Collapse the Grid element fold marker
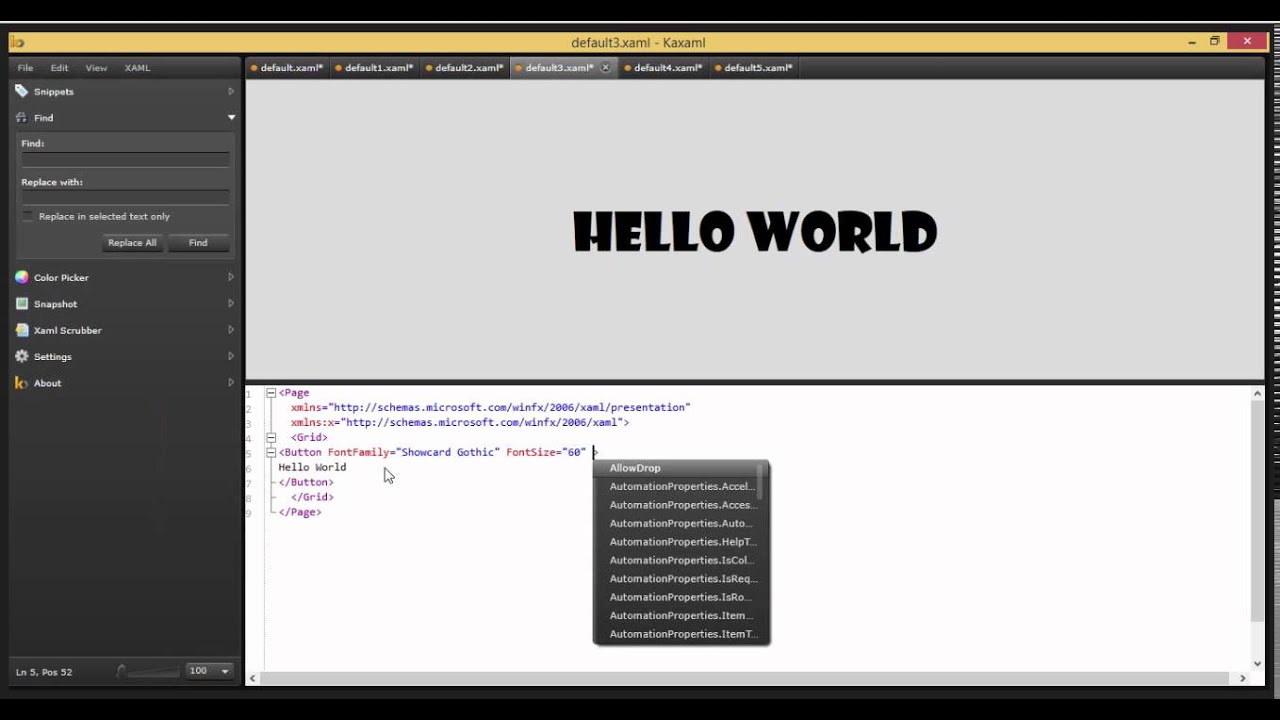Image resolution: width=1280 pixels, height=720 pixels. (x=271, y=437)
